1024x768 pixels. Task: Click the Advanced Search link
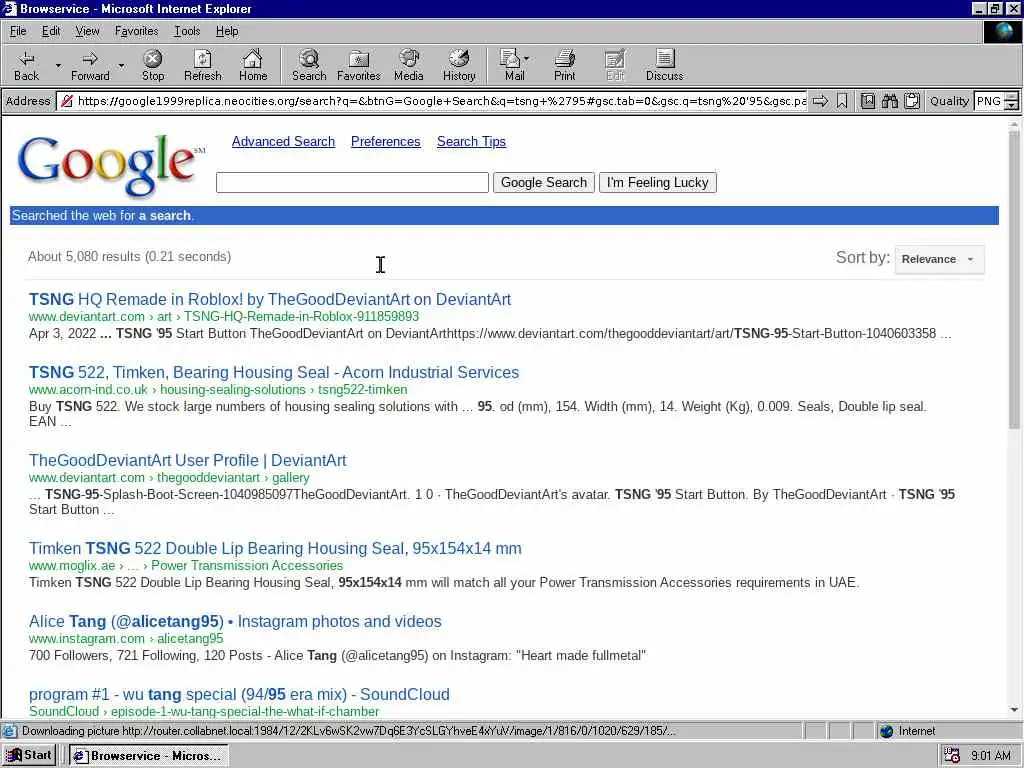point(283,142)
